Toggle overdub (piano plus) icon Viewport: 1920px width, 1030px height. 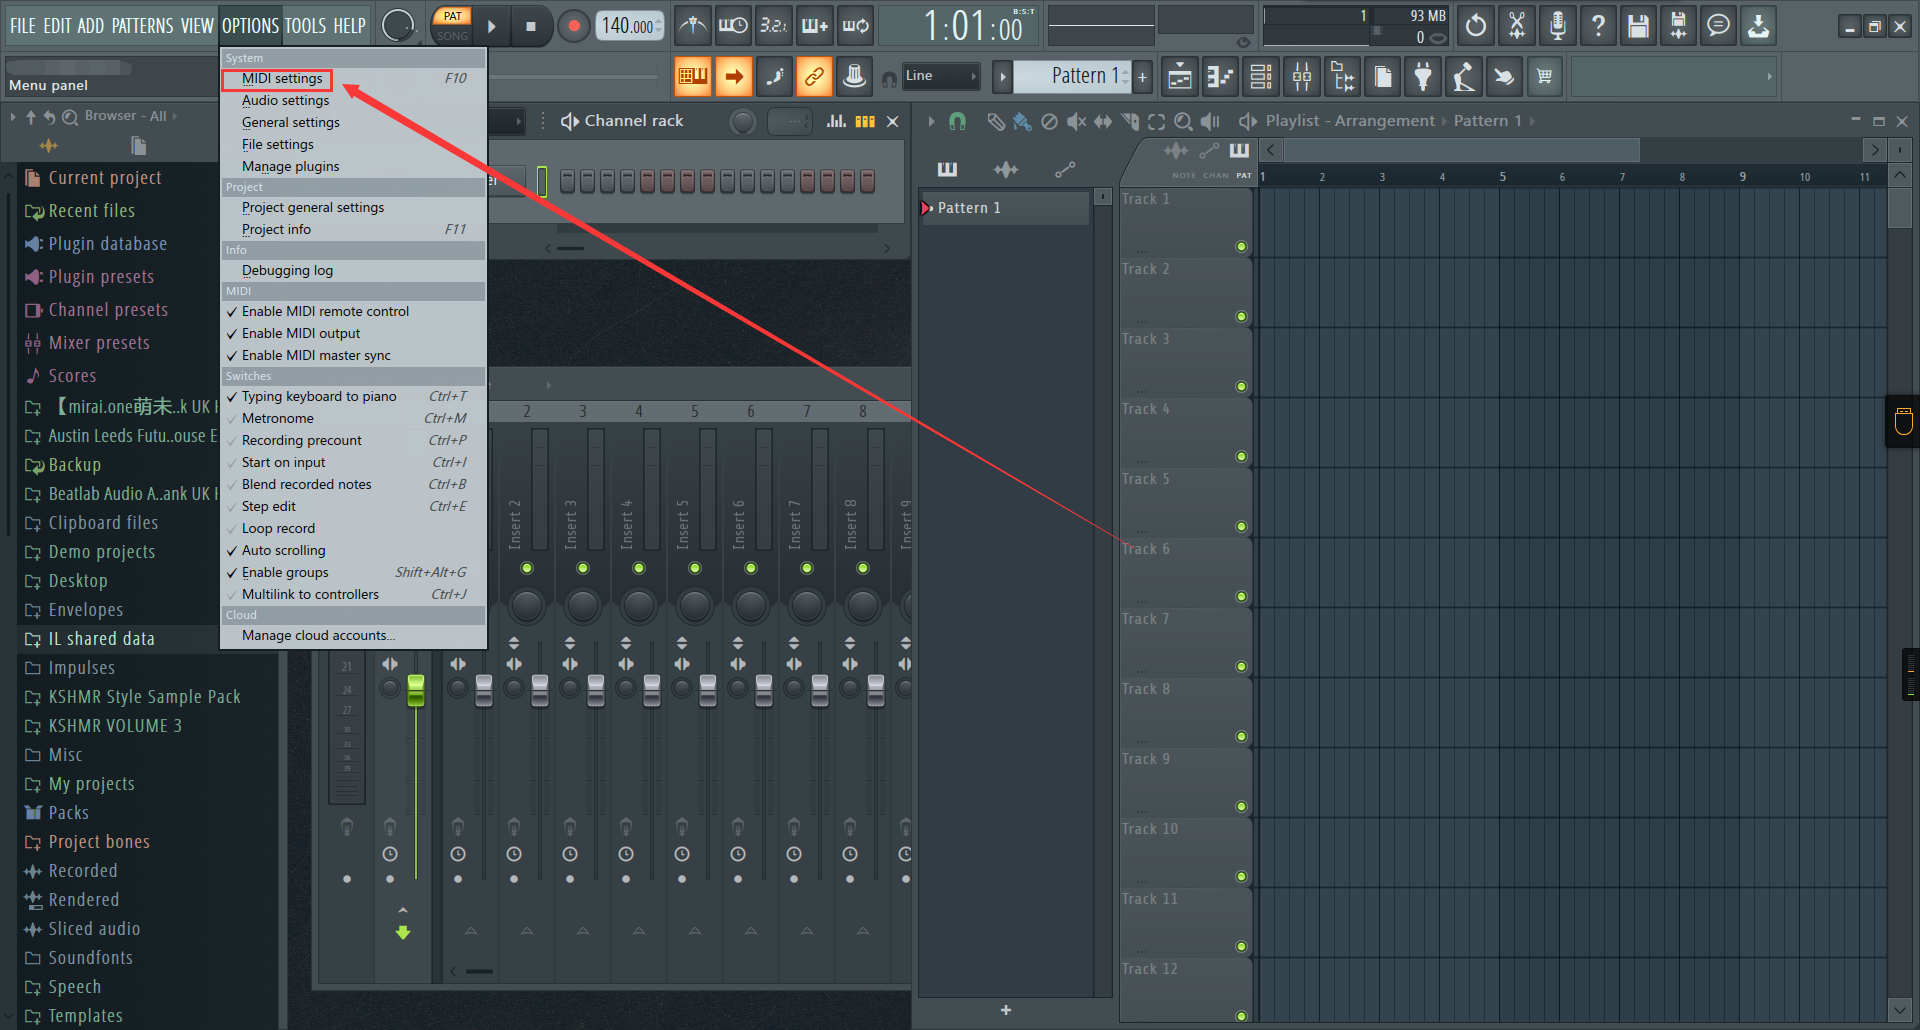(814, 26)
